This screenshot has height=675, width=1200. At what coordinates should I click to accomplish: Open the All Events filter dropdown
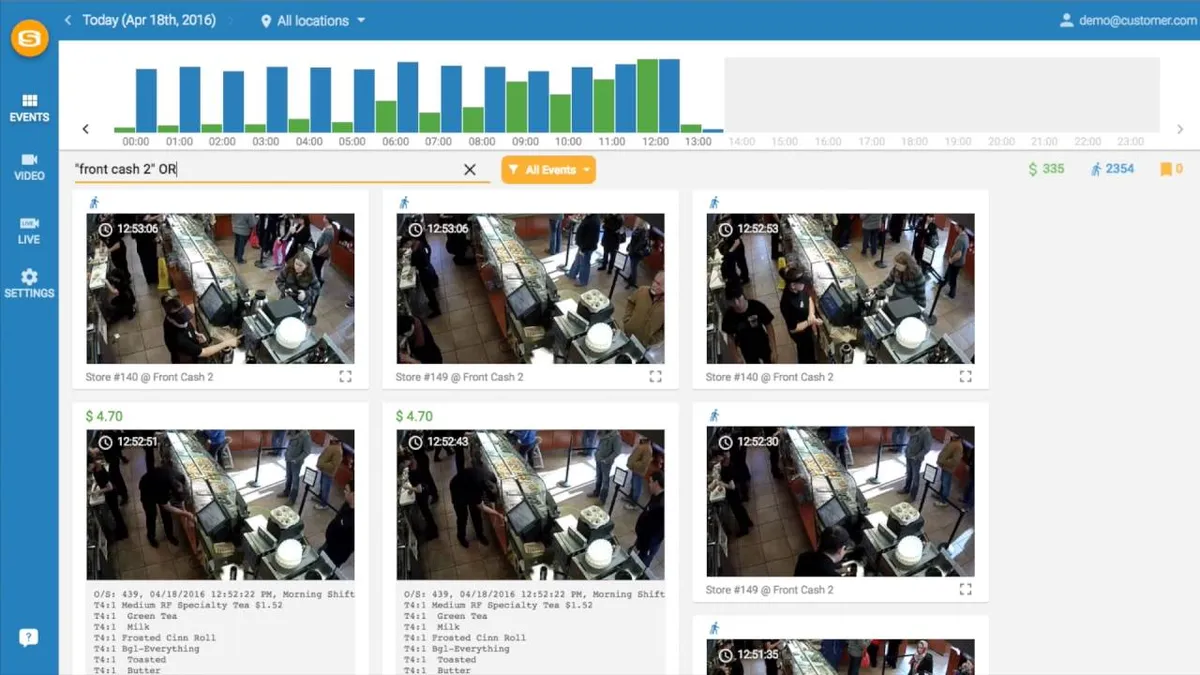[x=548, y=170]
